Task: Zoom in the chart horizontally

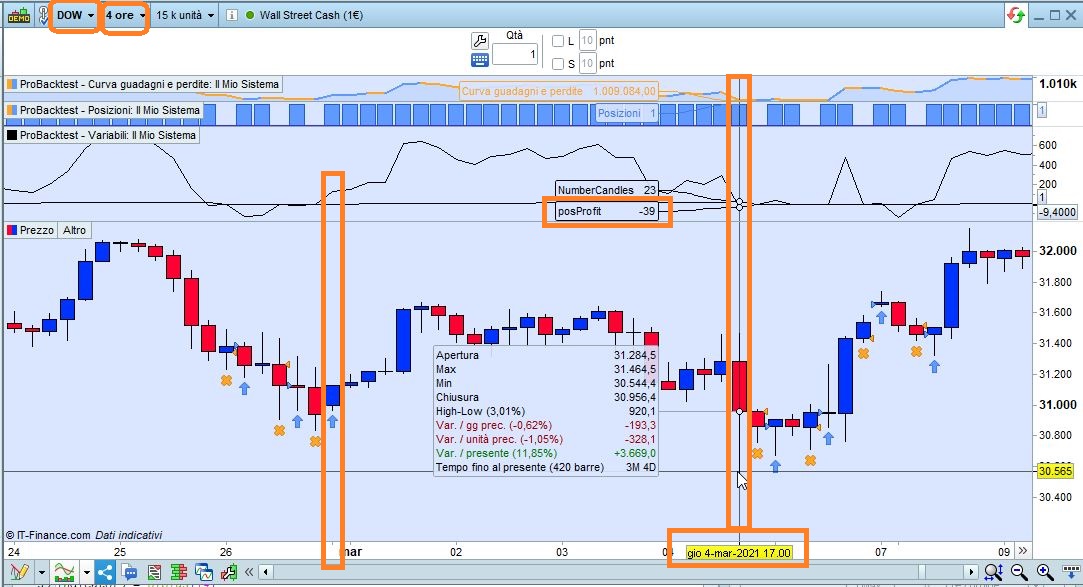Action: click(x=1045, y=572)
